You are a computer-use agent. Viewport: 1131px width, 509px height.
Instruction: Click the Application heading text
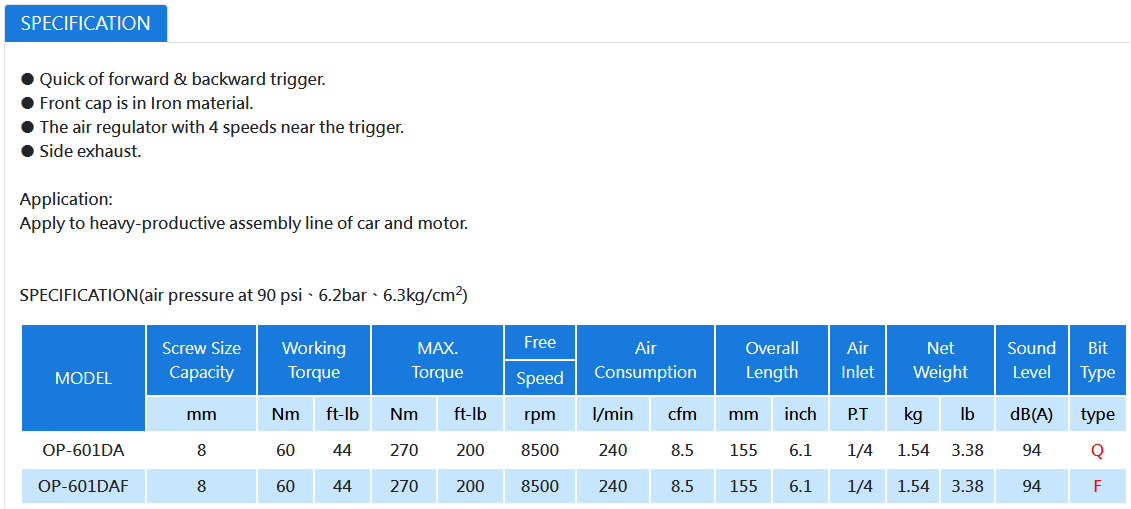pos(66,200)
